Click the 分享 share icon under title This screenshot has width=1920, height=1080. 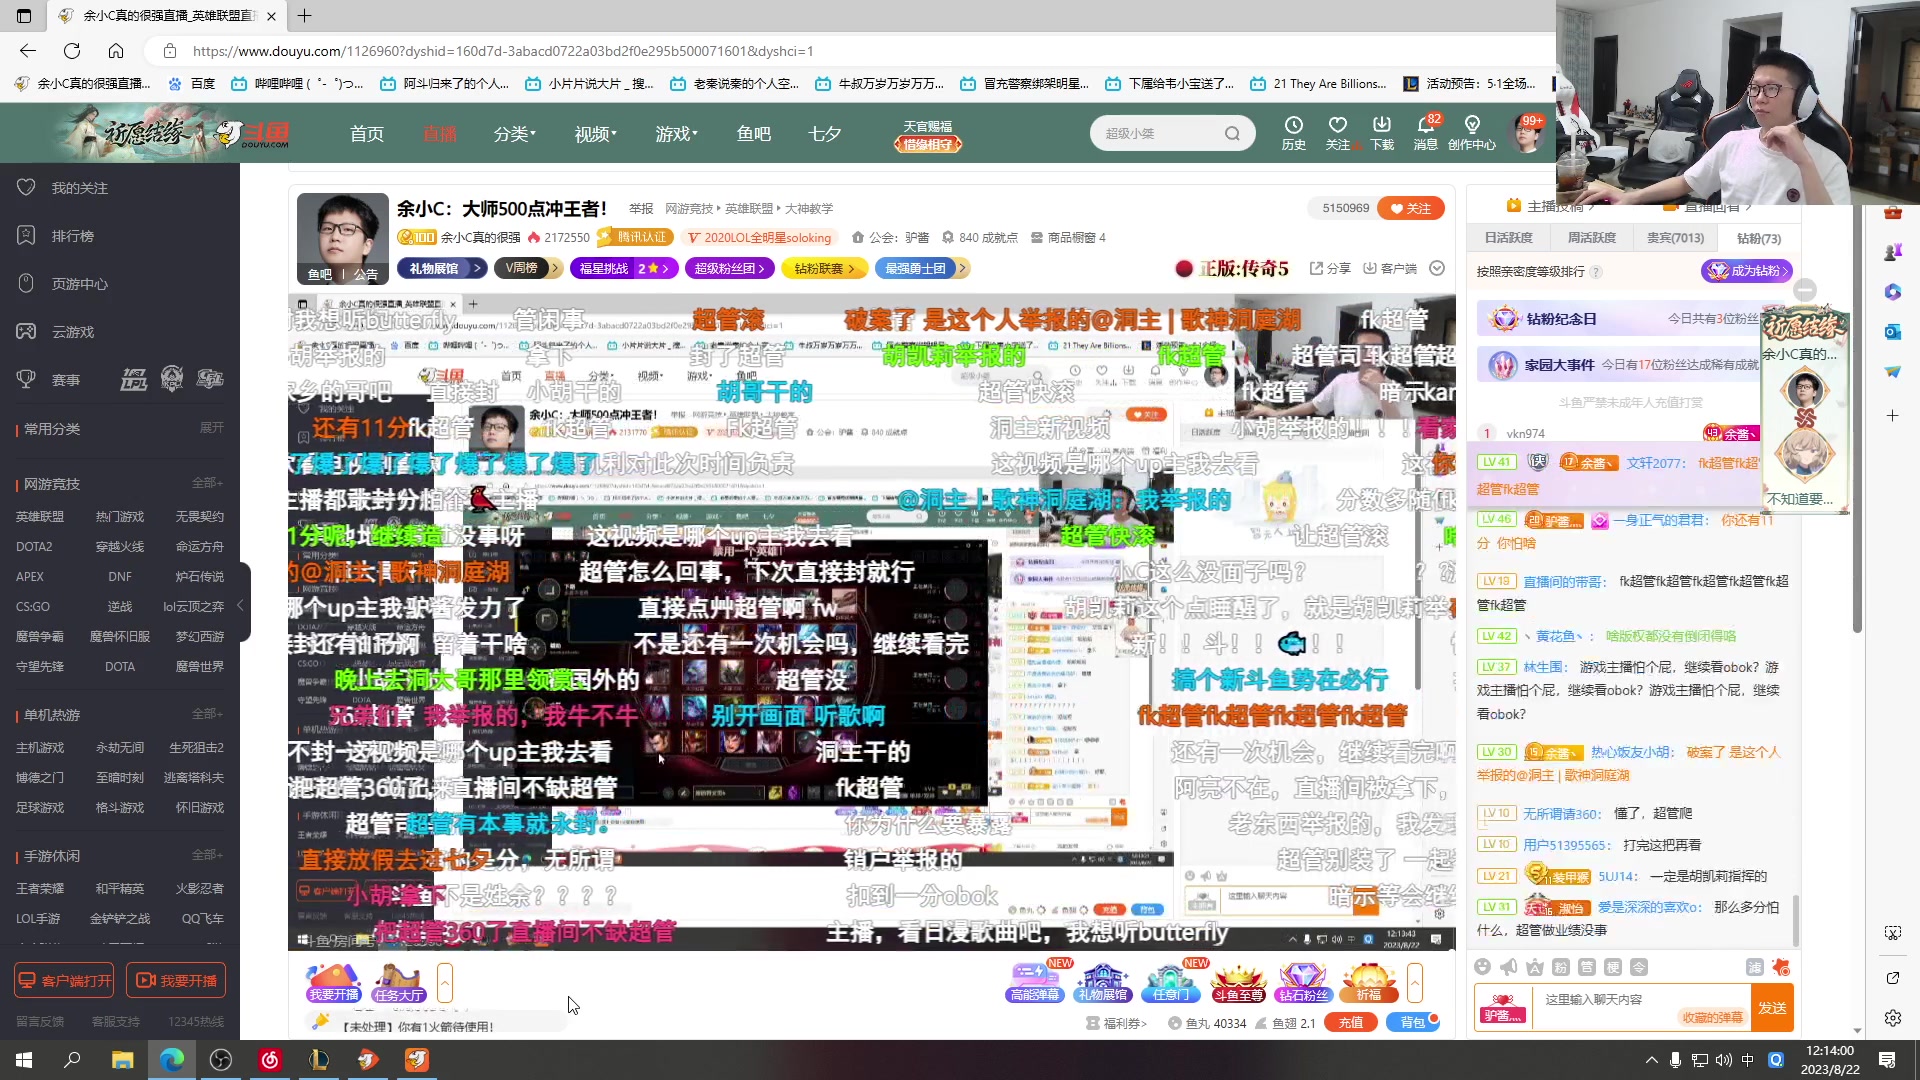(1330, 268)
